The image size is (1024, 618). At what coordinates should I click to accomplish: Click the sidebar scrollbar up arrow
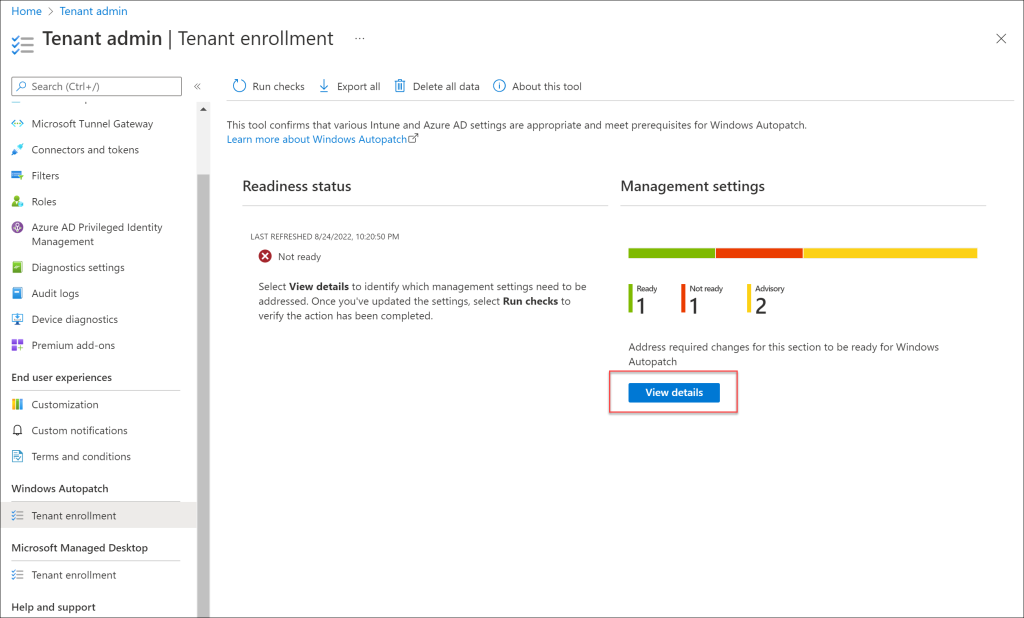[203, 109]
